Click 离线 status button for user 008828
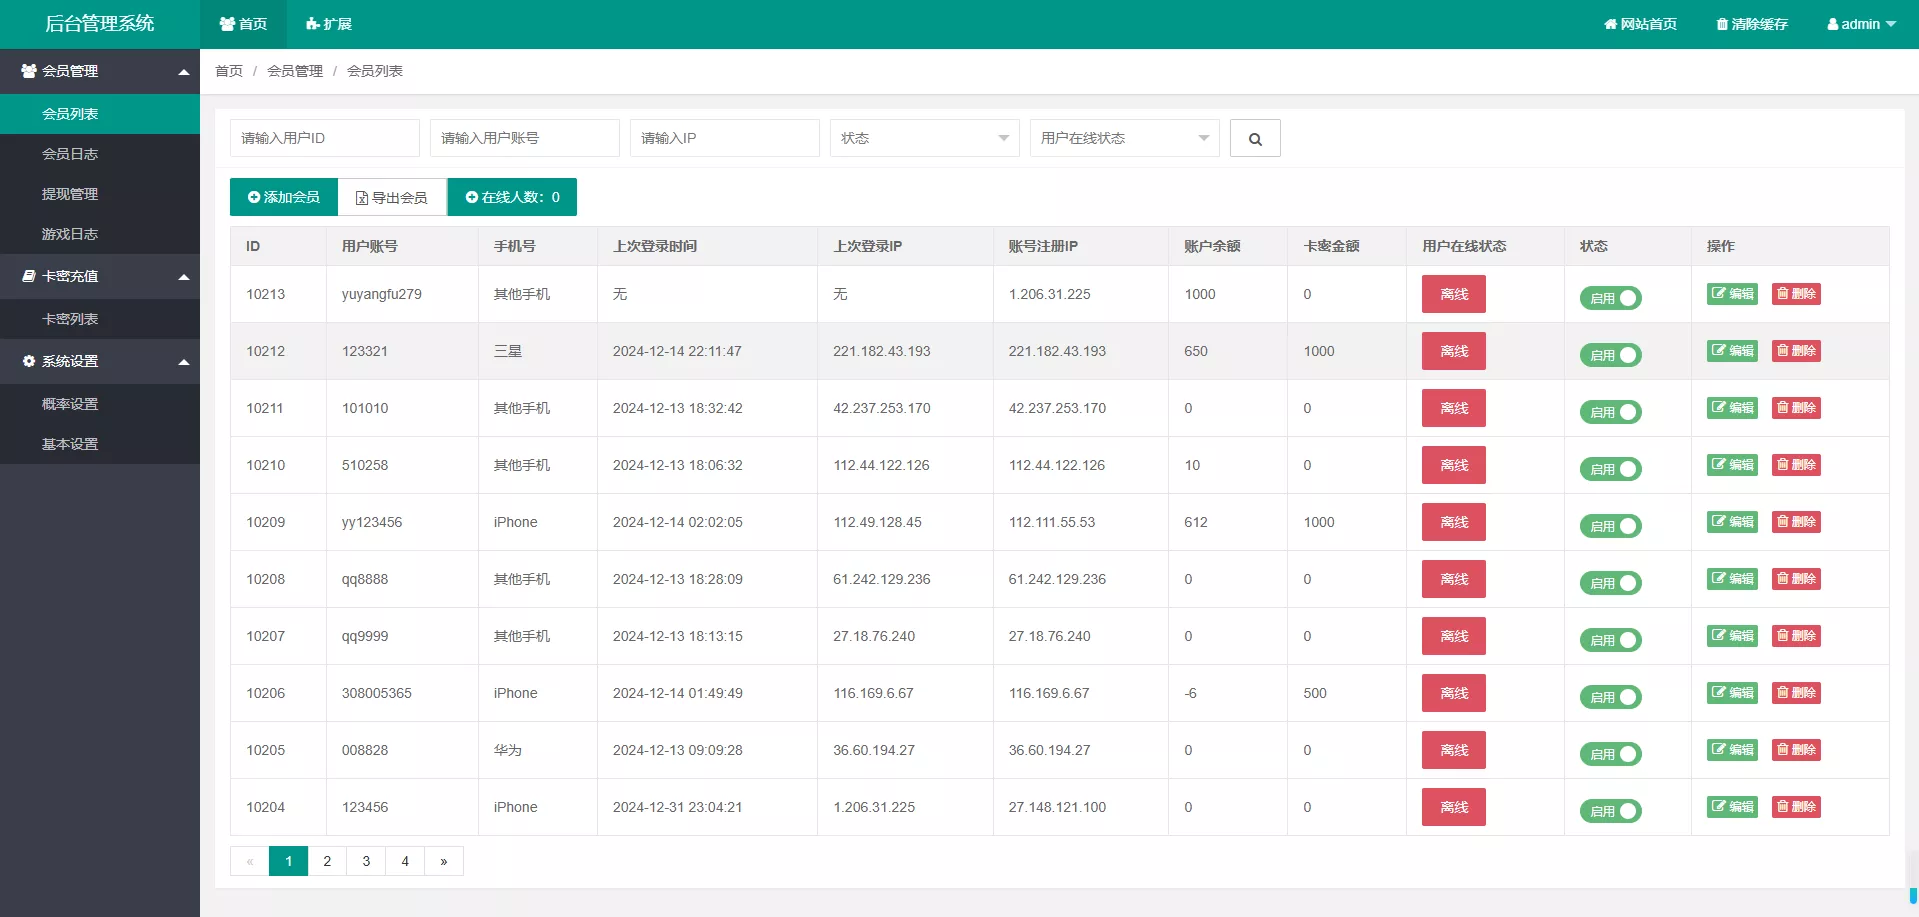The image size is (1919, 917). 1452,750
